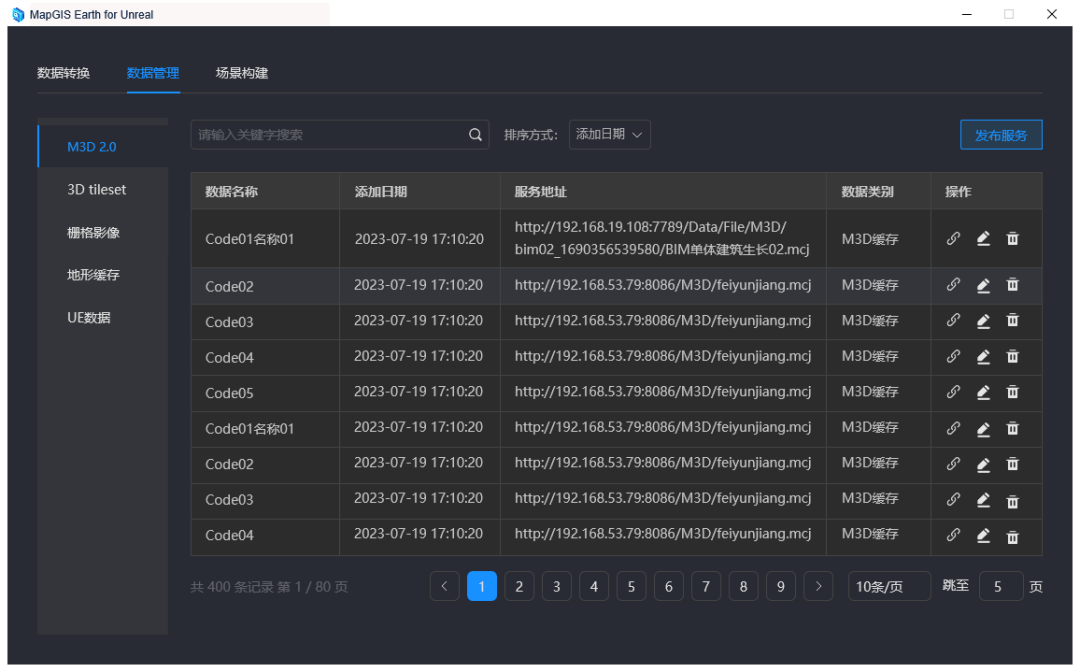Delete the second Code02 record with trash icon
This screenshot has width=1080, height=672.
[1012, 463]
